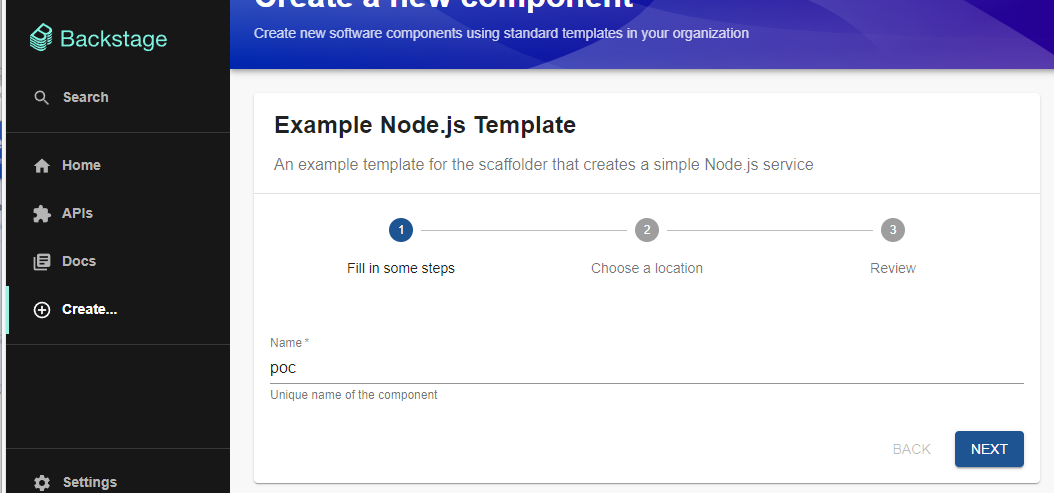Click the search magnifier icon
Viewport: 1054px width, 493px height.
coord(42,98)
